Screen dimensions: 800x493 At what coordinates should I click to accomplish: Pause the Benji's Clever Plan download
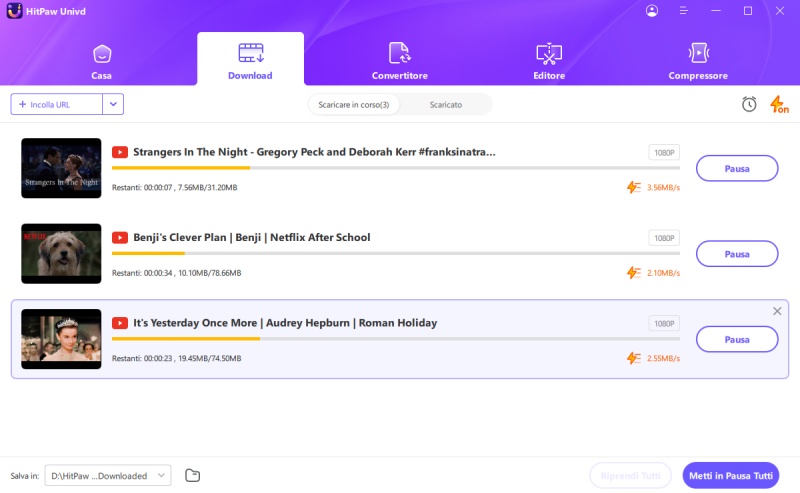click(737, 254)
